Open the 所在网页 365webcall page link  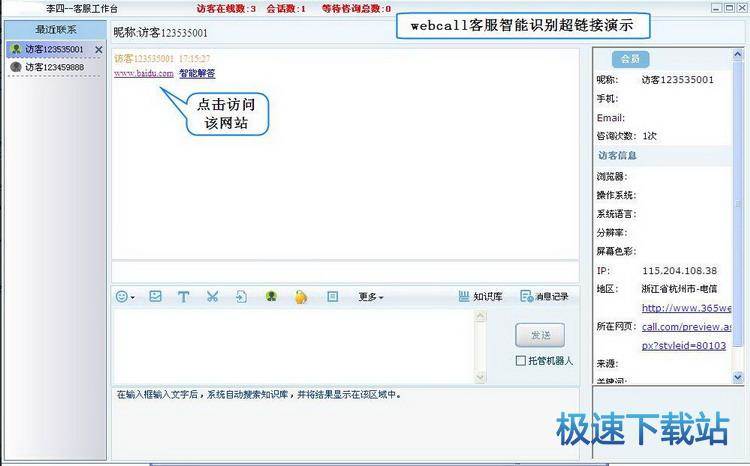[686, 327]
